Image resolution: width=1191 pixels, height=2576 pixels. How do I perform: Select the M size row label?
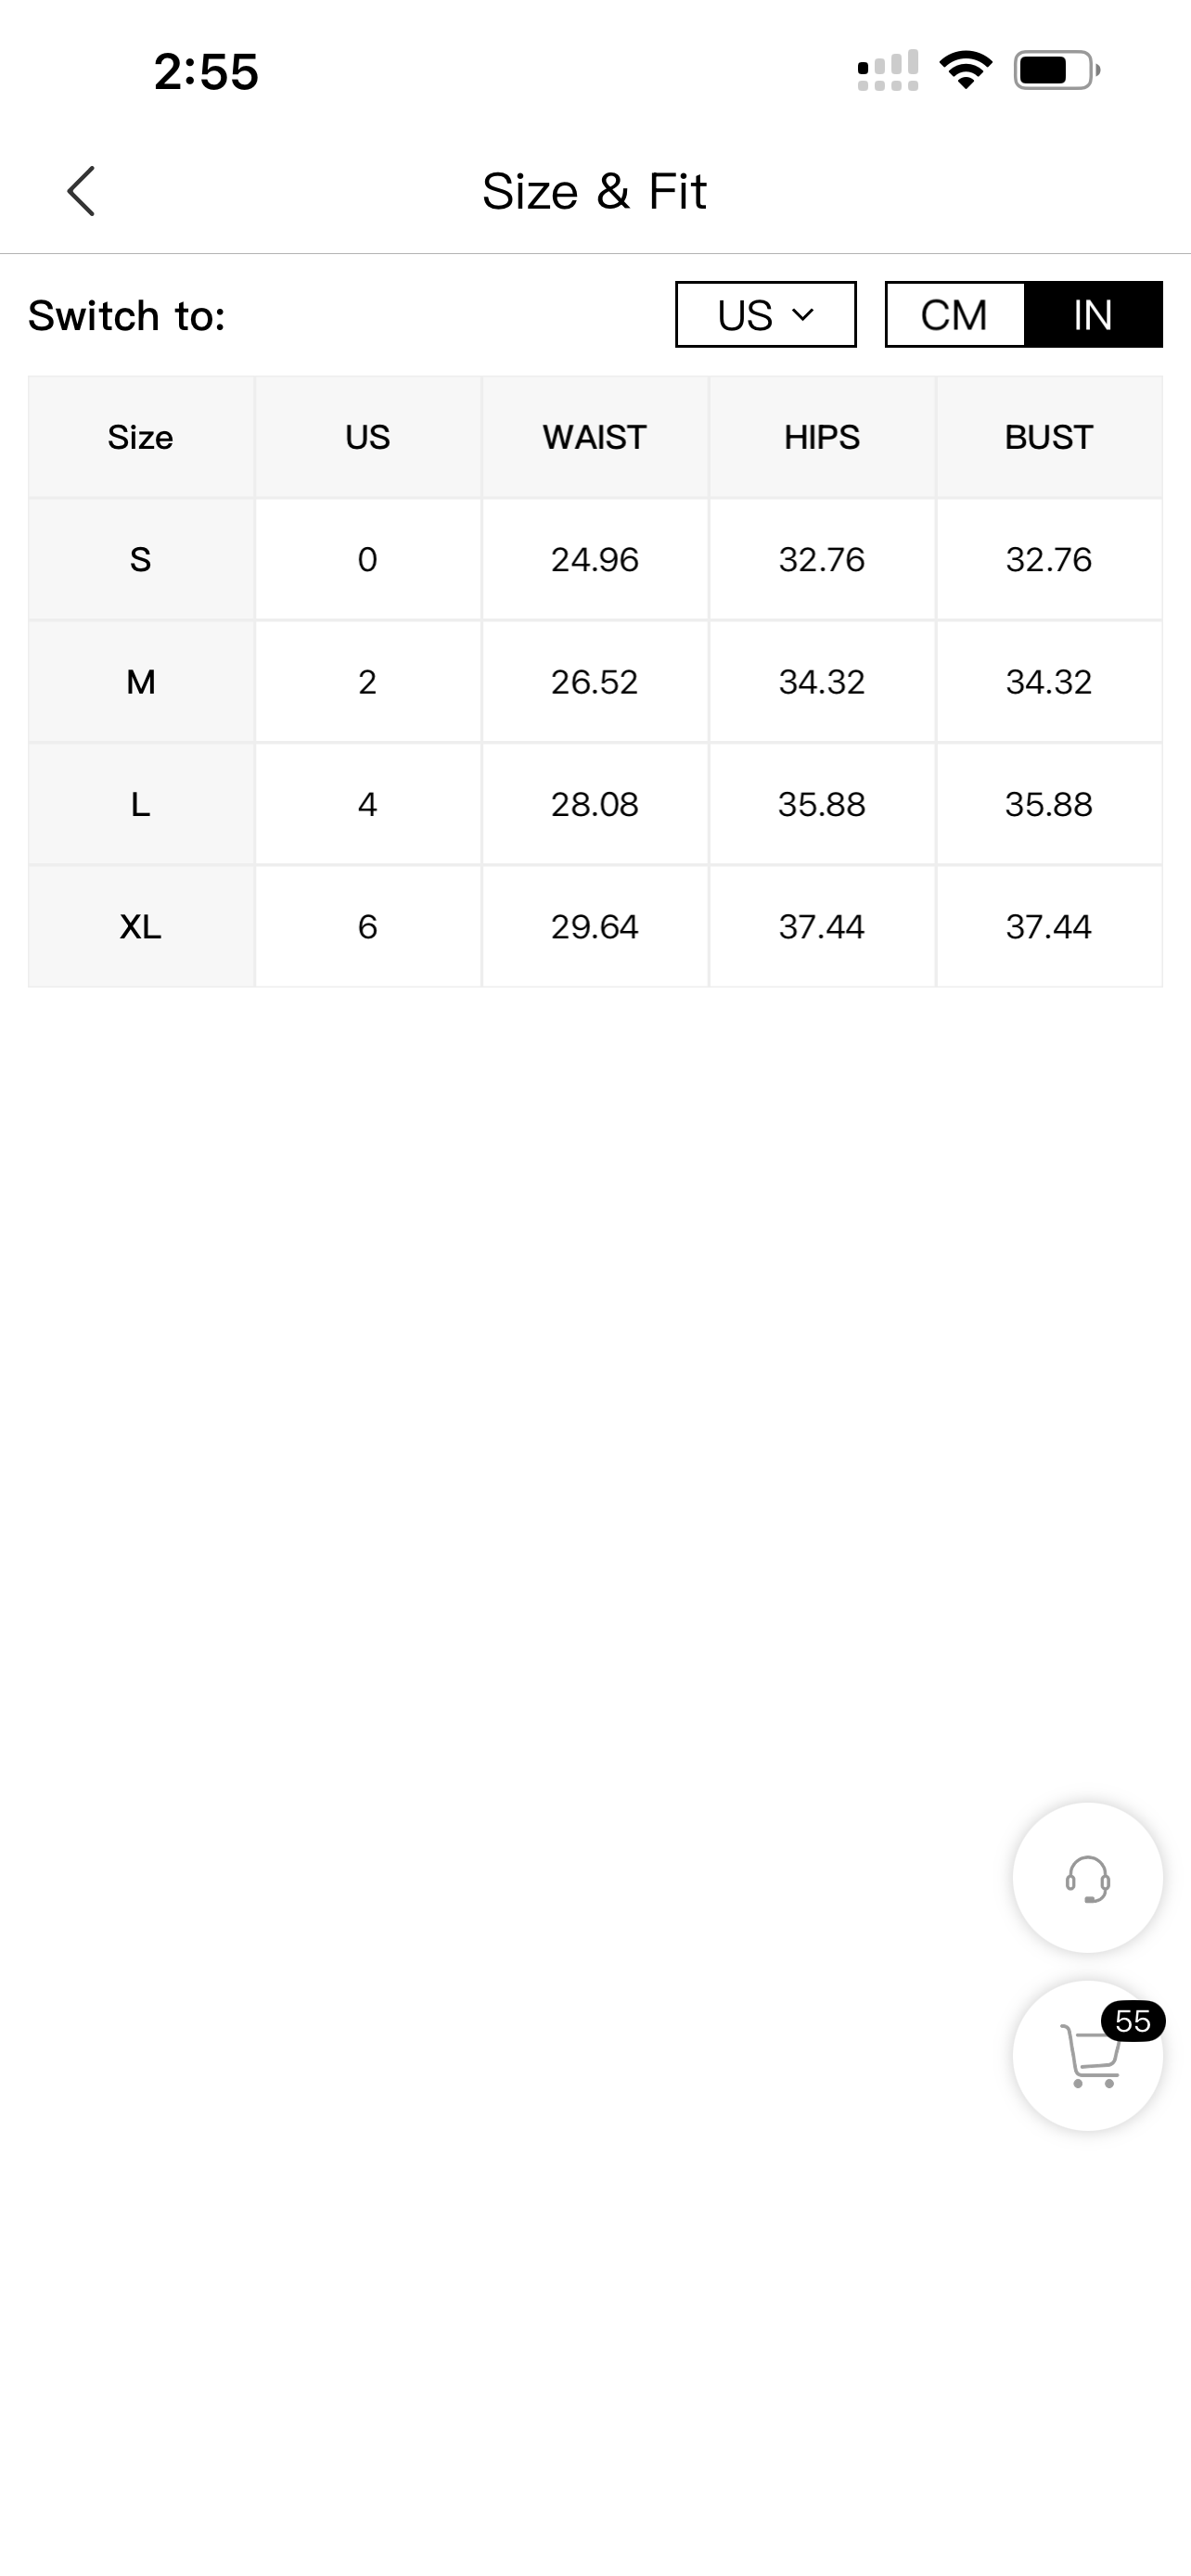point(141,682)
